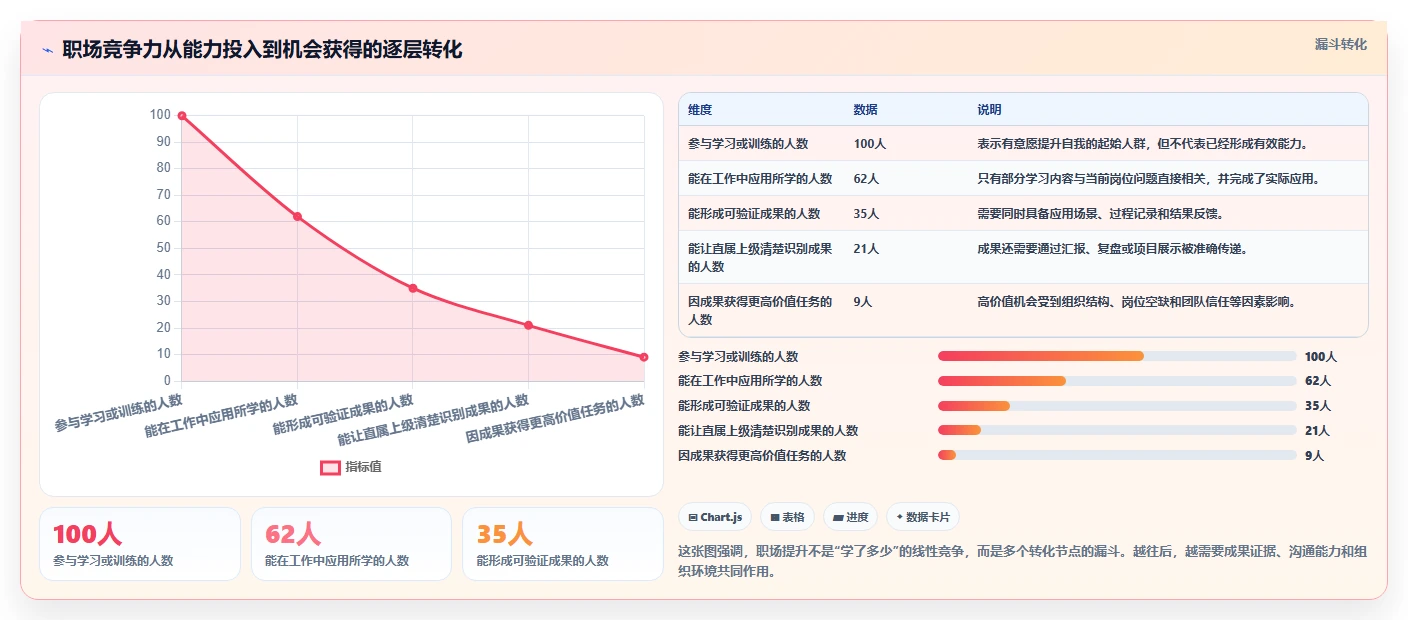Click x-axis label 因成果获得更高价值任务的人数

point(555,420)
